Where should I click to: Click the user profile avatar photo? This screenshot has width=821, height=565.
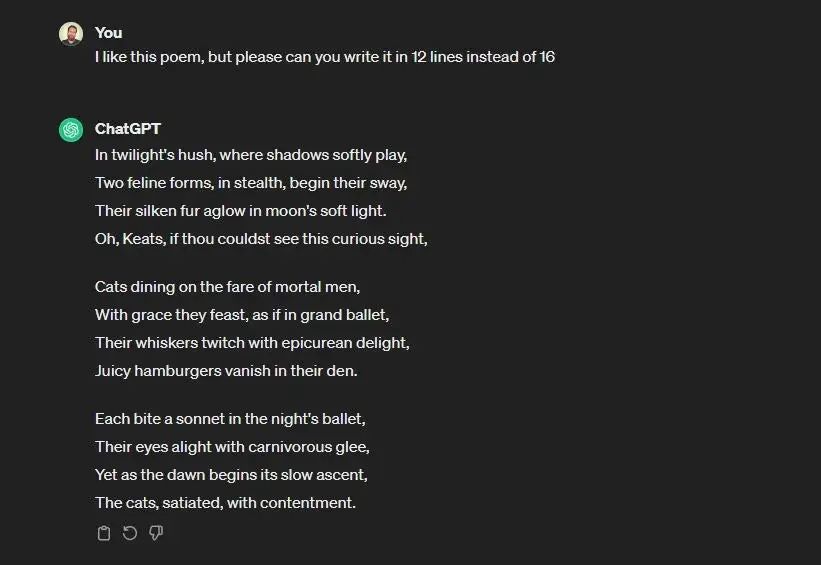click(x=71, y=34)
